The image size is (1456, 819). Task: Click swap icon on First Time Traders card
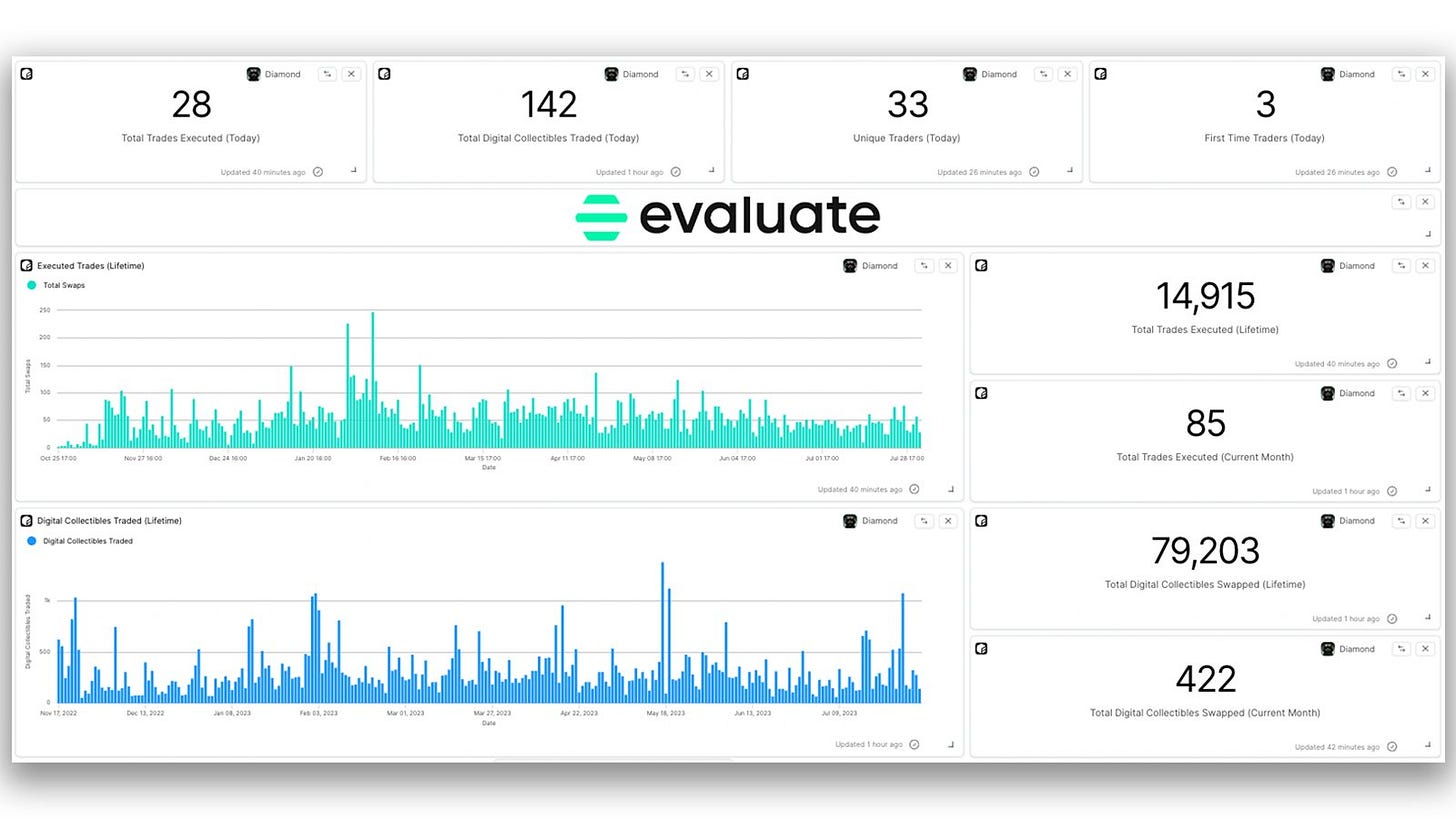tap(1402, 74)
